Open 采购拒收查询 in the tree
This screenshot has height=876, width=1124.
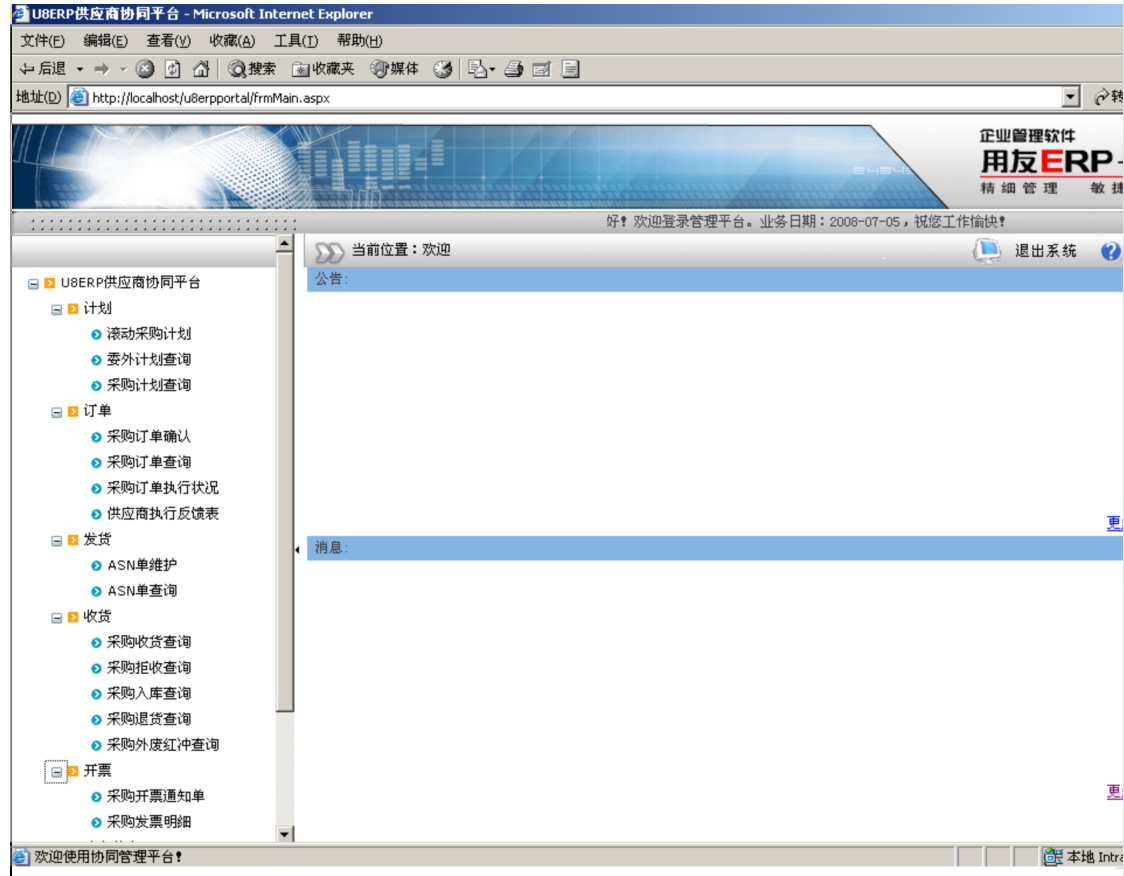[x=148, y=668]
